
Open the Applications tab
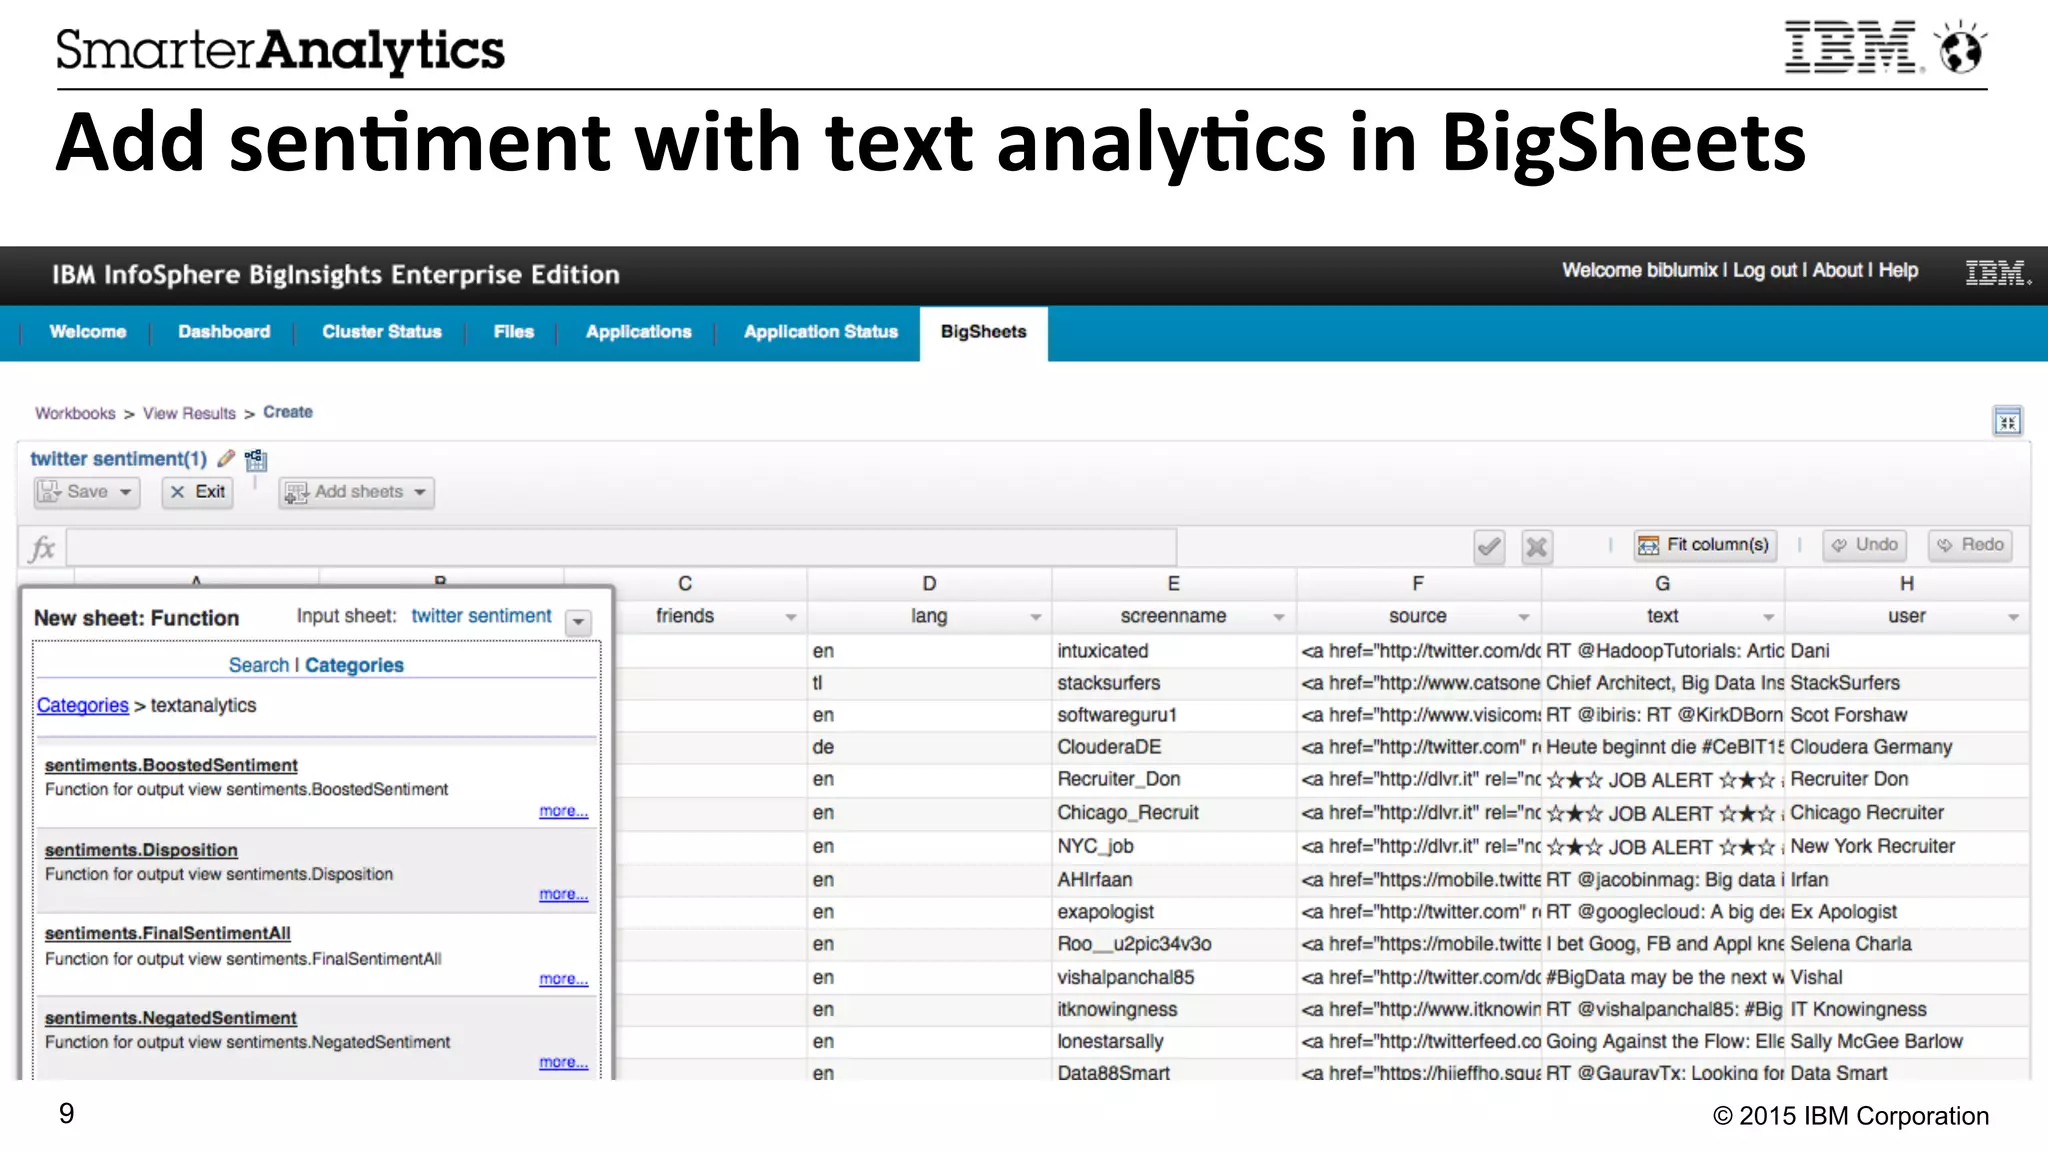pyautogui.click(x=639, y=332)
